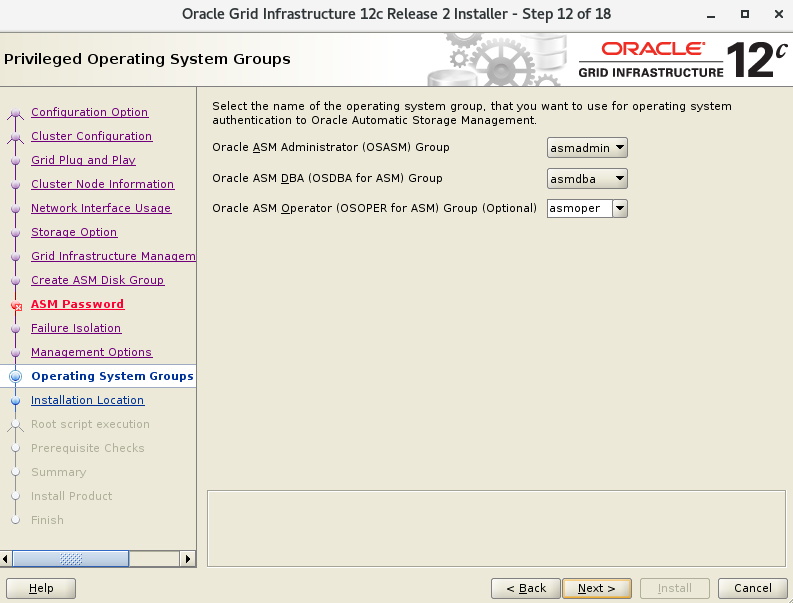This screenshot has width=793, height=603.
Task: Click the Oracle ASM Operator (OSOPER) label
Action: click(x=374, y=208)
